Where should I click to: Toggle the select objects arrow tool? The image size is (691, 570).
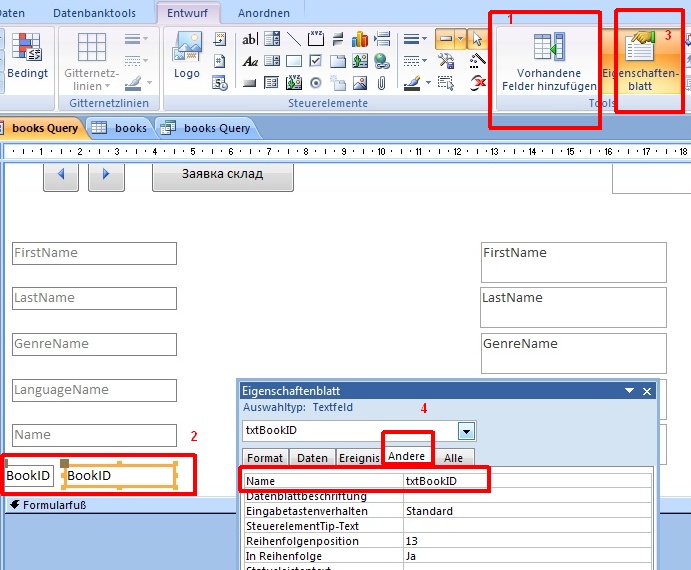click(477, 39)
